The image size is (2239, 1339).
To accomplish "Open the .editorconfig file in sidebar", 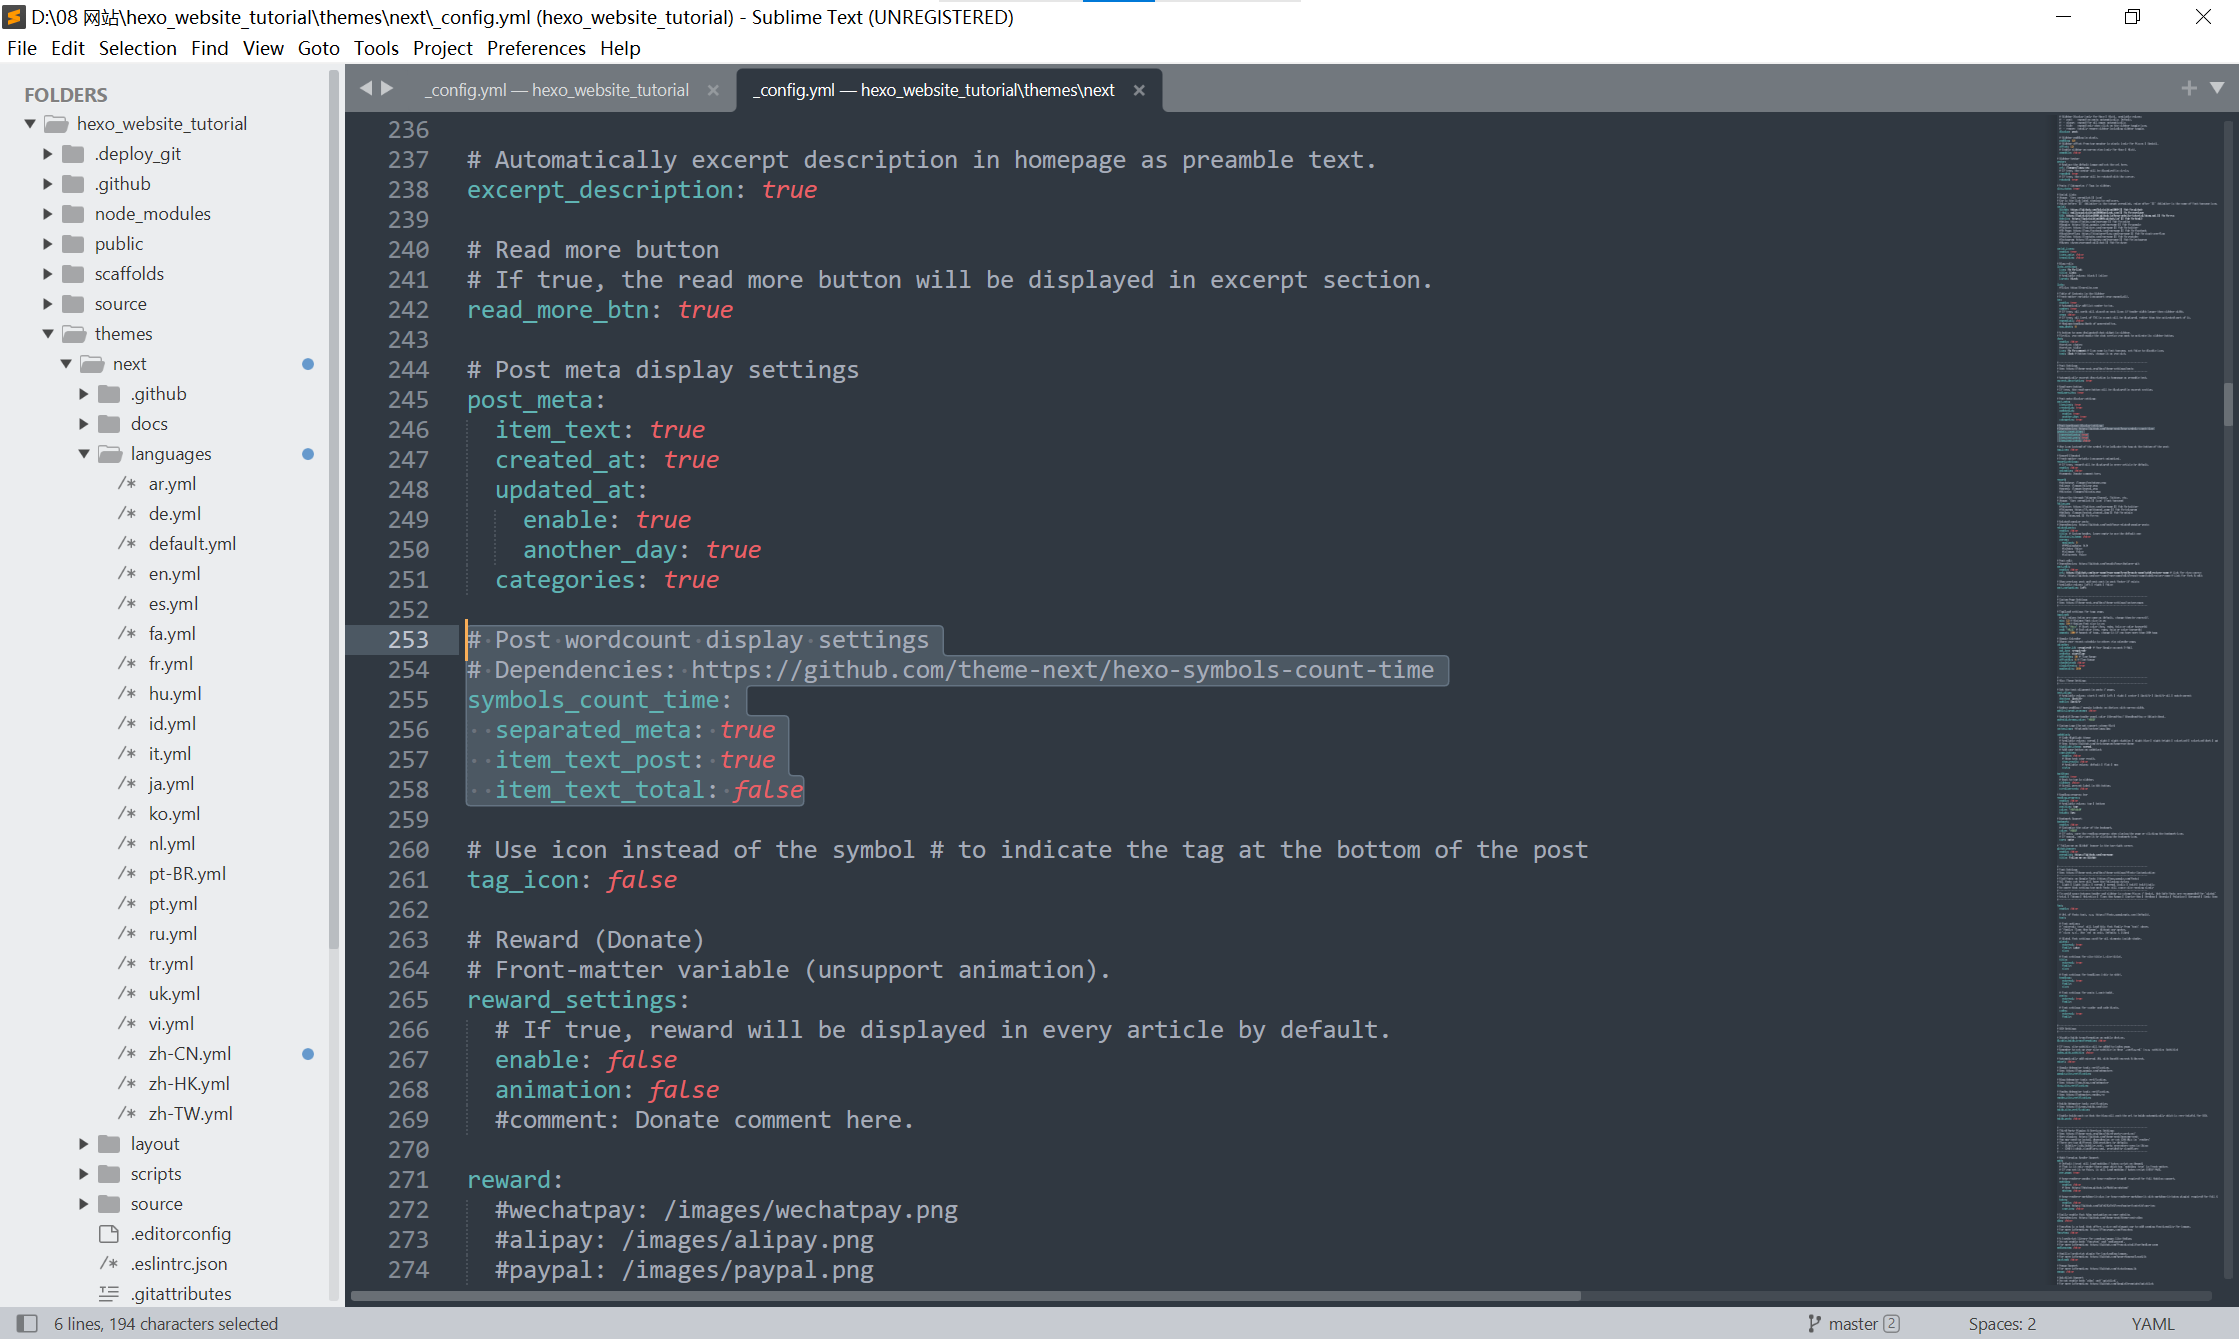I will coord(180,1233).
